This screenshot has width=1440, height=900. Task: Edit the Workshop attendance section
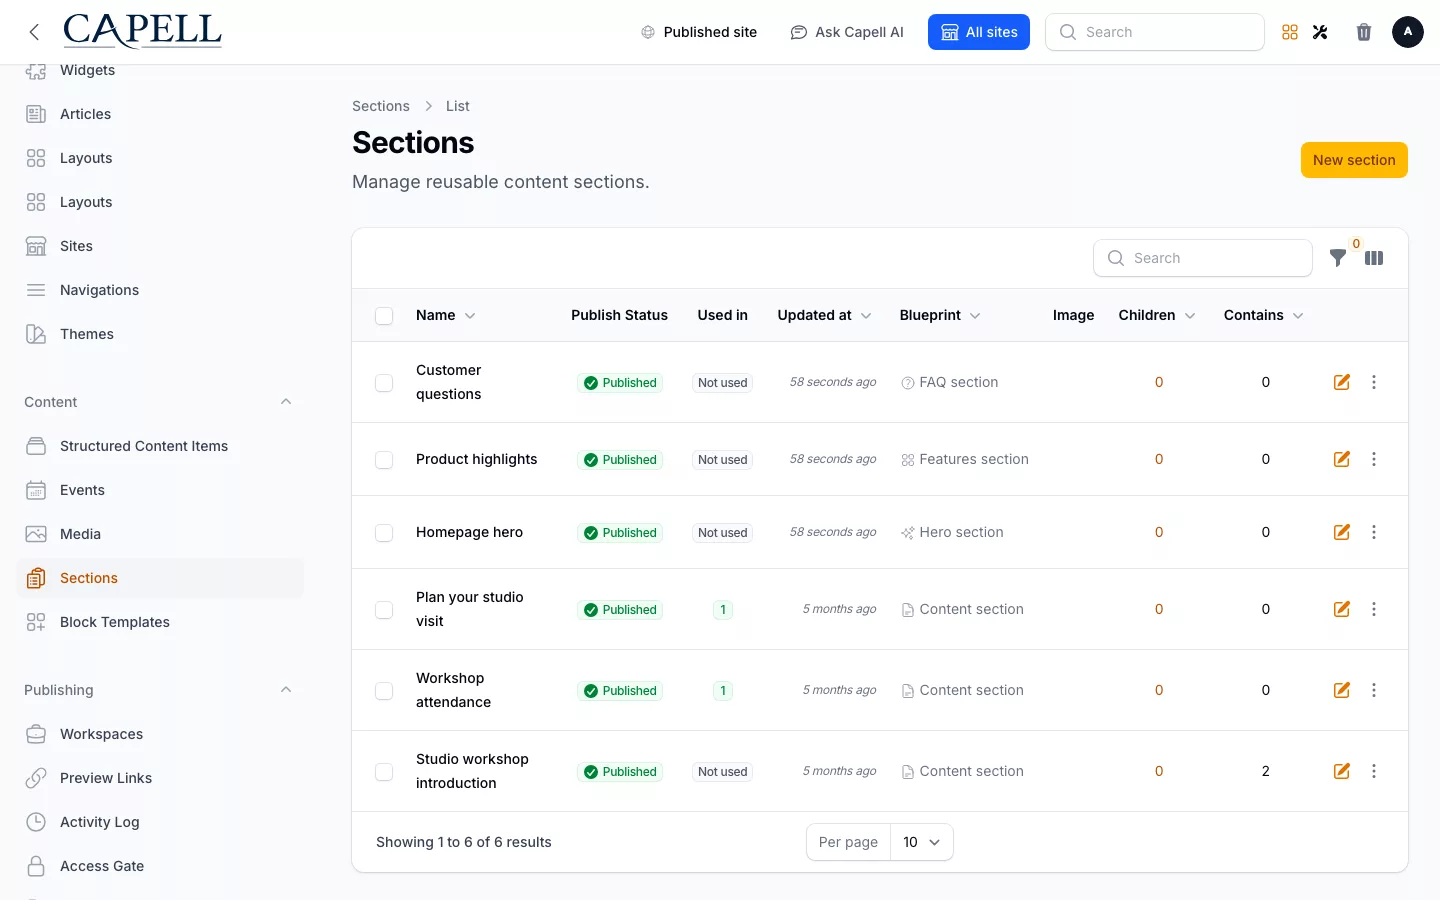(1342, 690)
